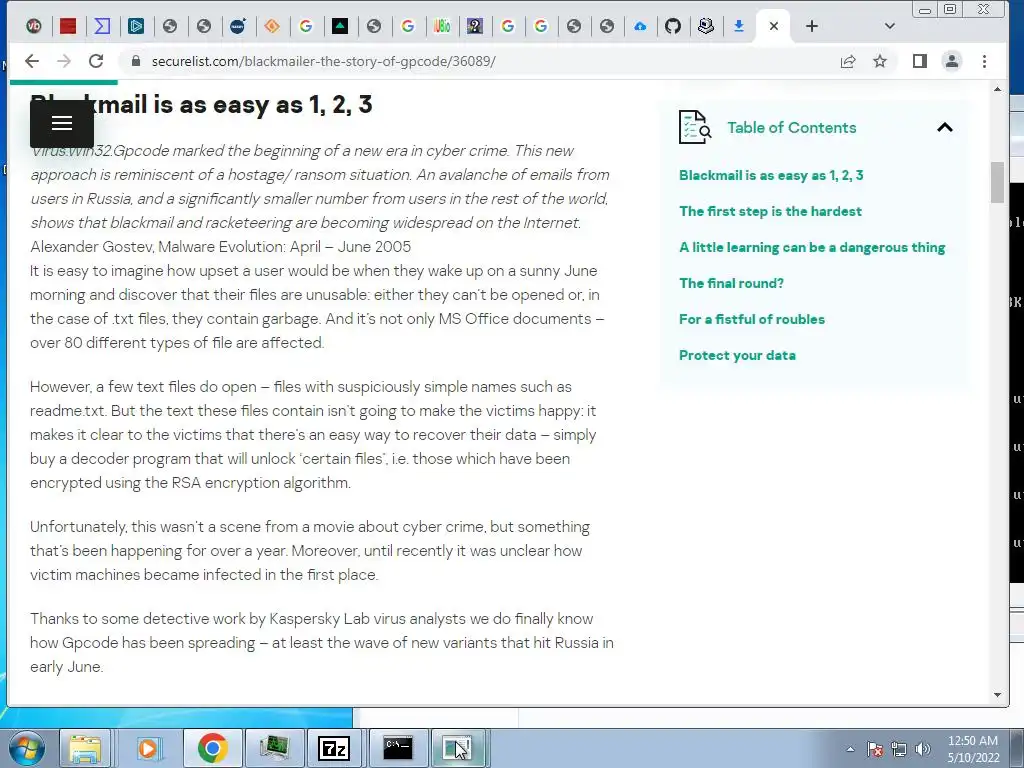Jump to 'Protect your data' section
1024x768 pixels.
737,355
